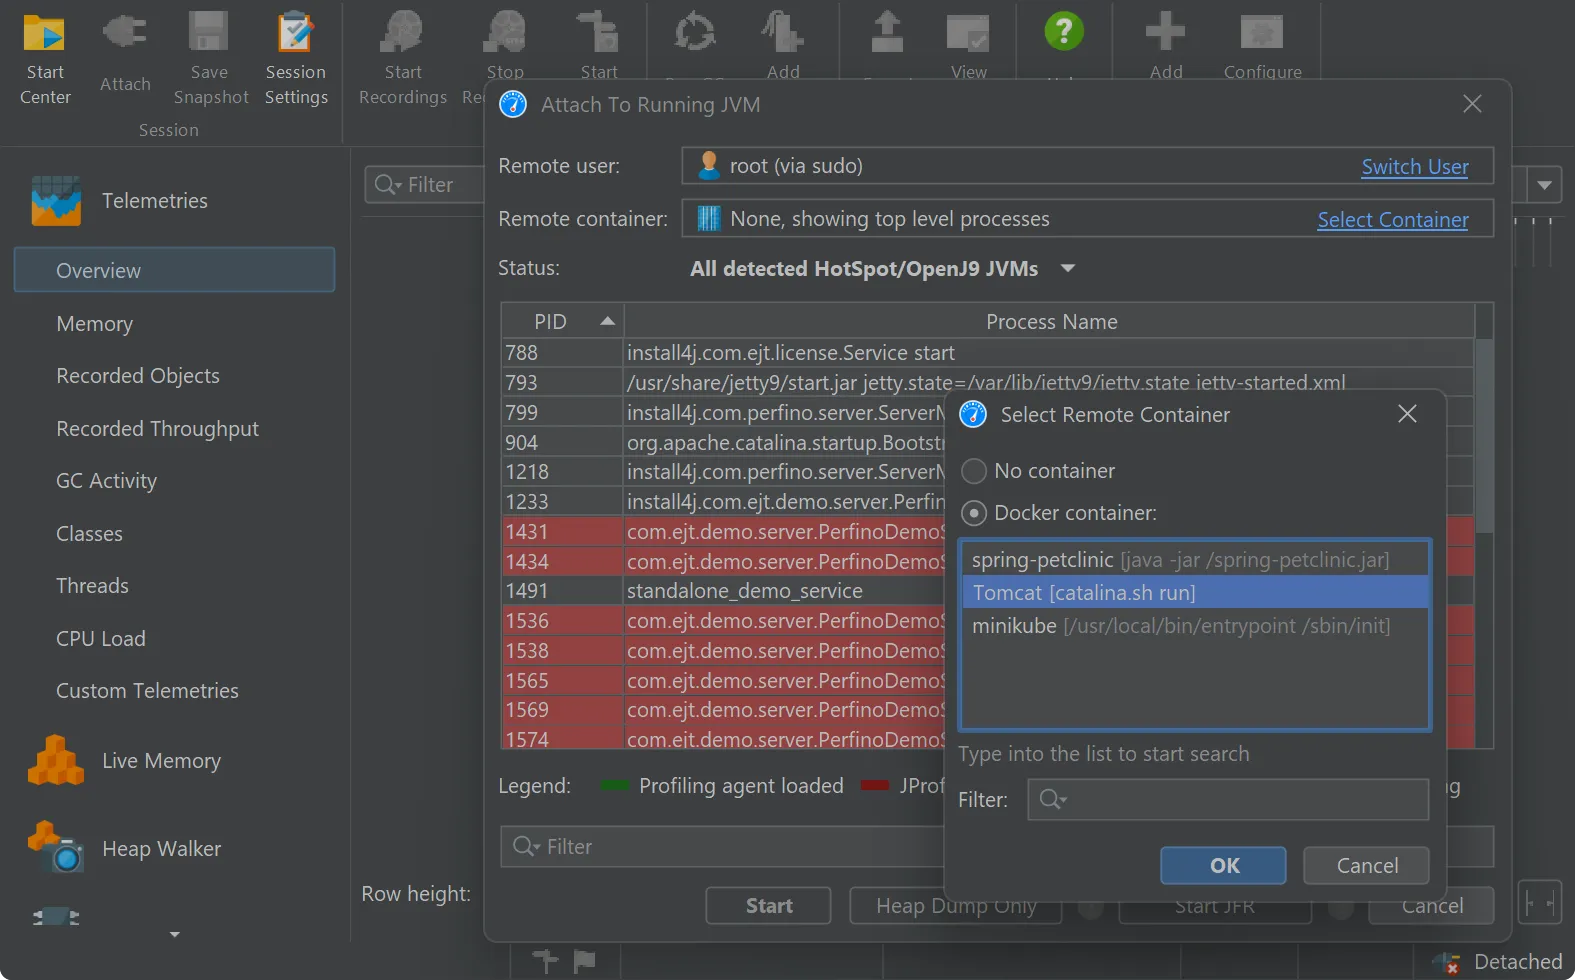Open Session Settings toolbar icon
The height and width of the screenshot is (980, 1575).
(295, 32)
